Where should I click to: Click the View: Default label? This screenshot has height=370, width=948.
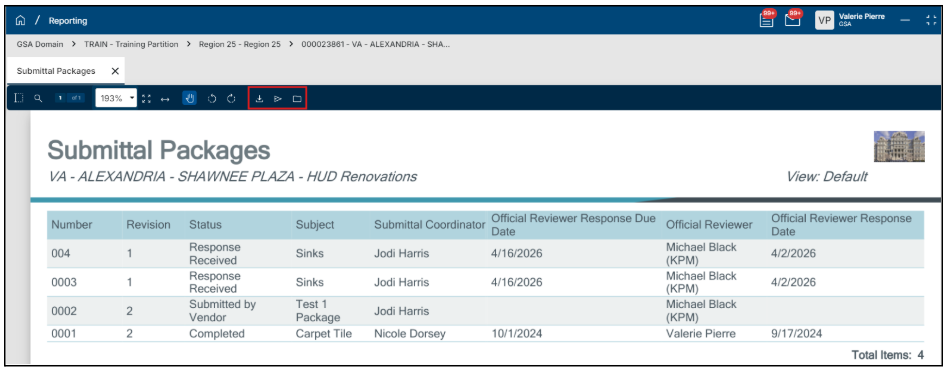[826, 177]
